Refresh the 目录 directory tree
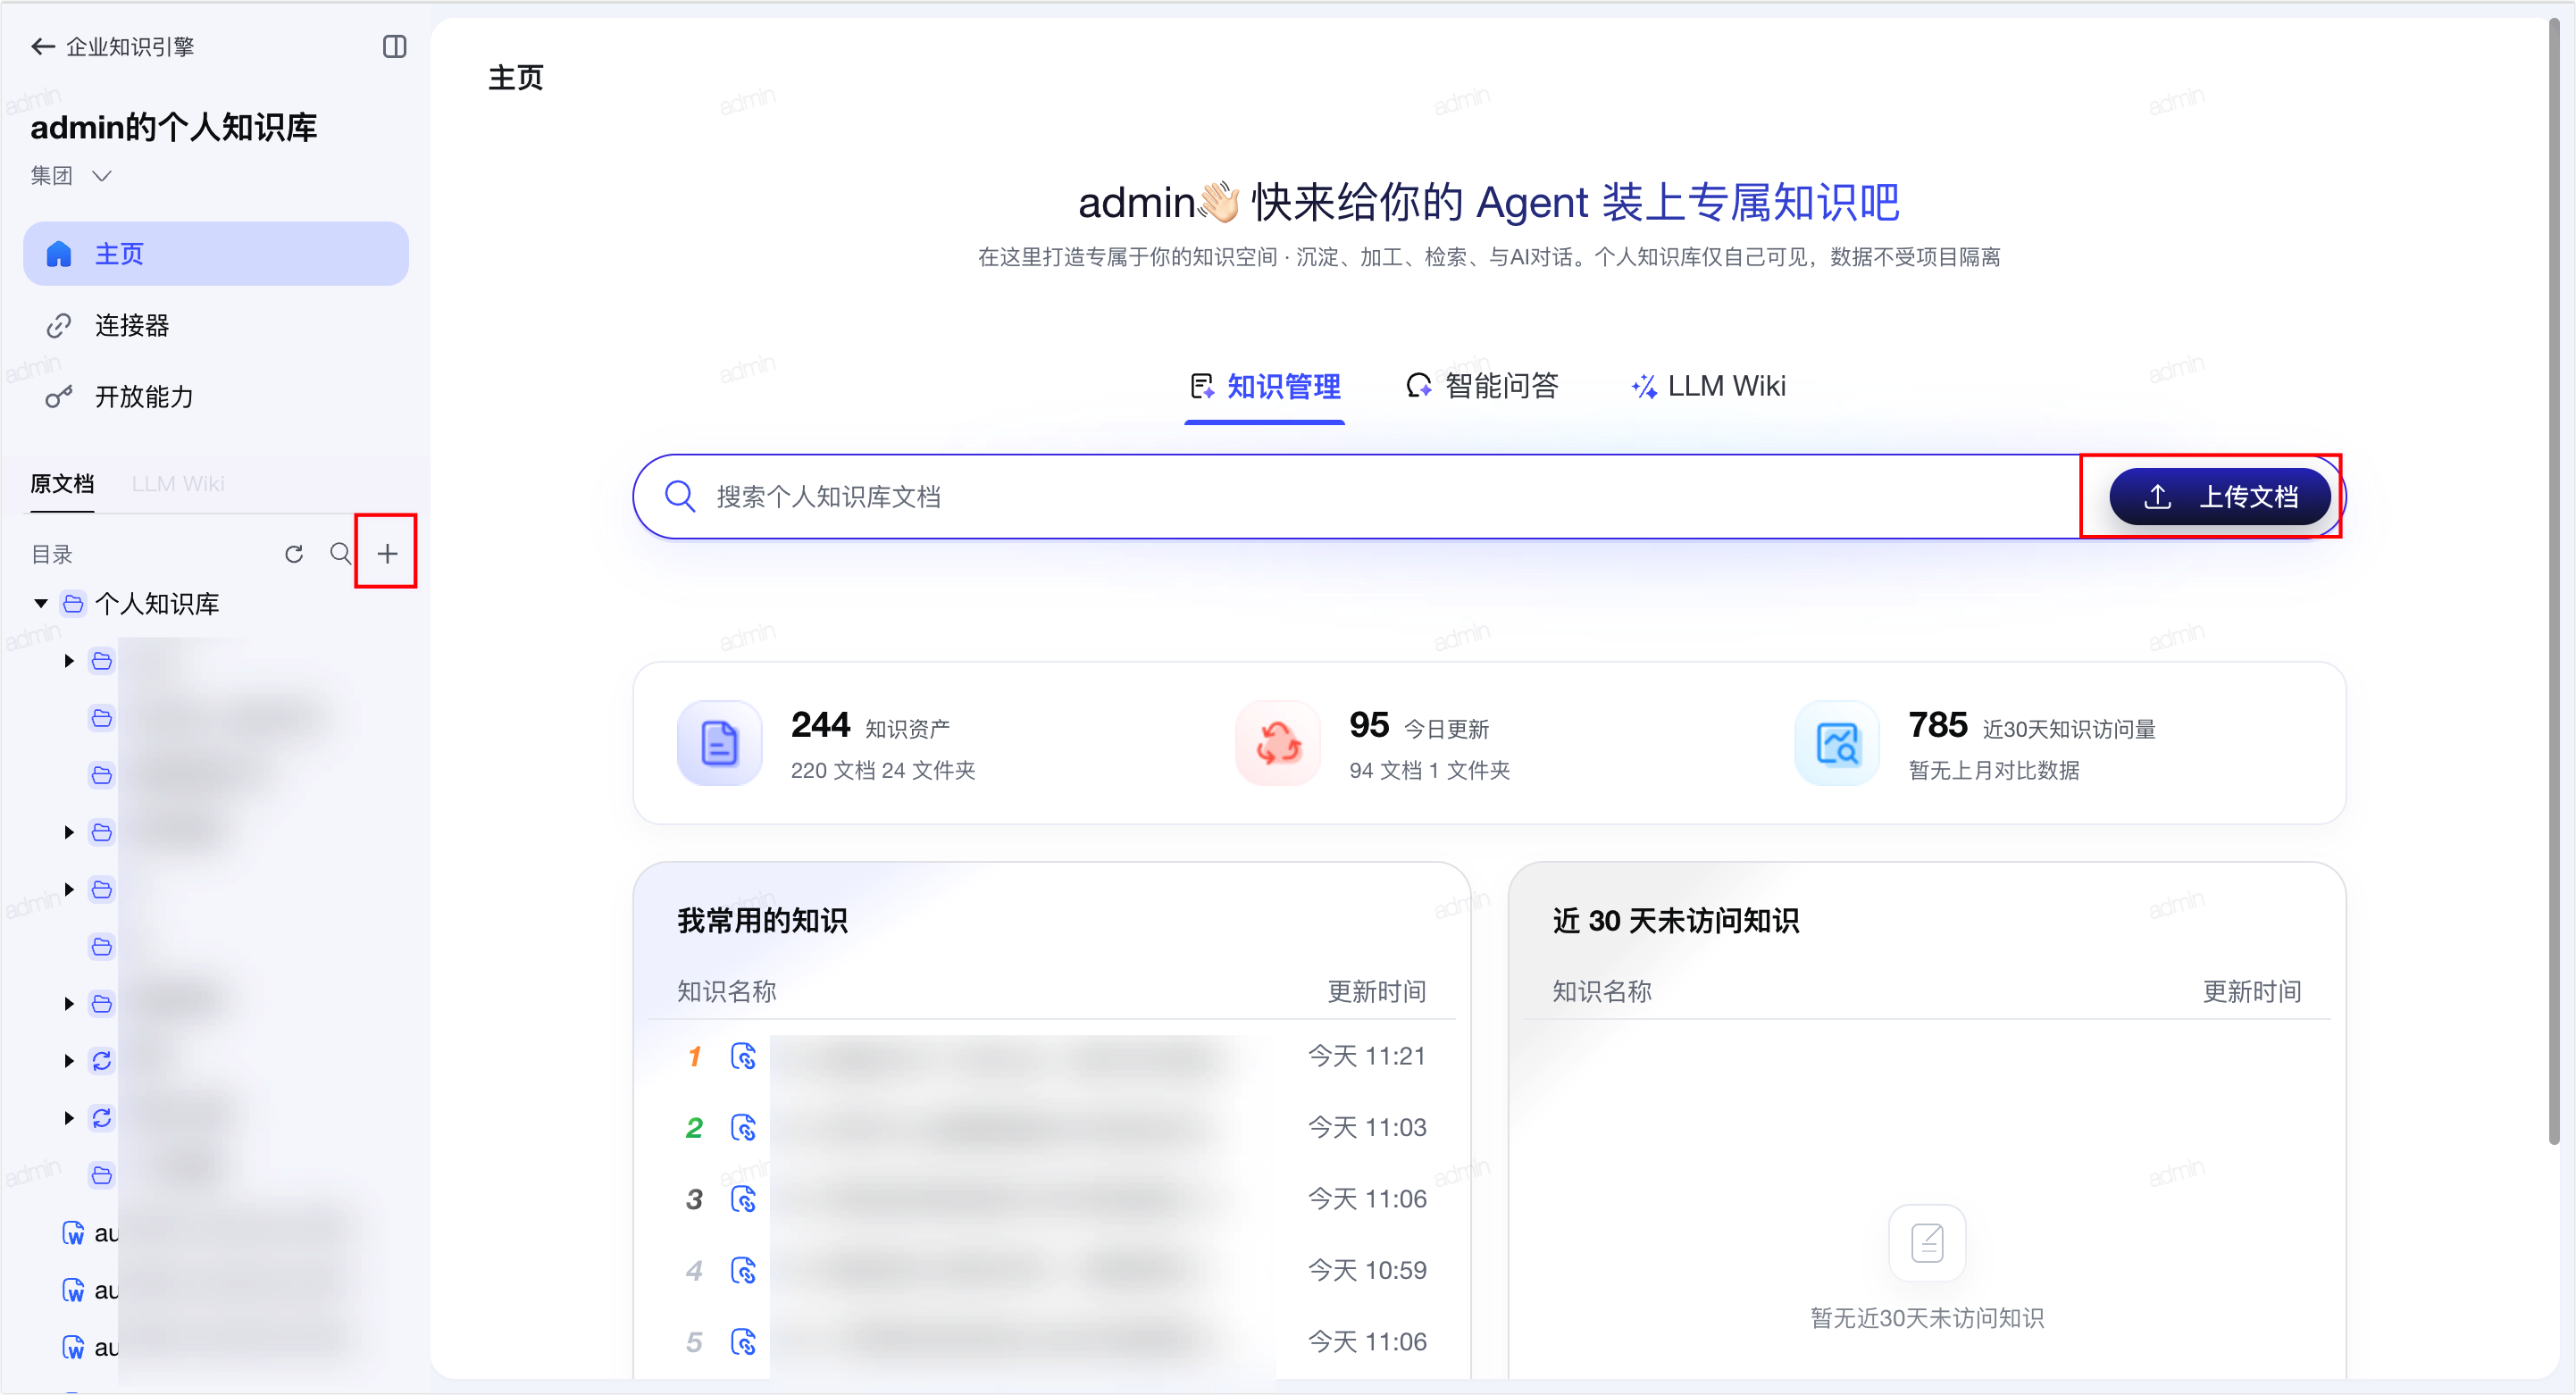2576x1395 pixels. click(293, 554)
